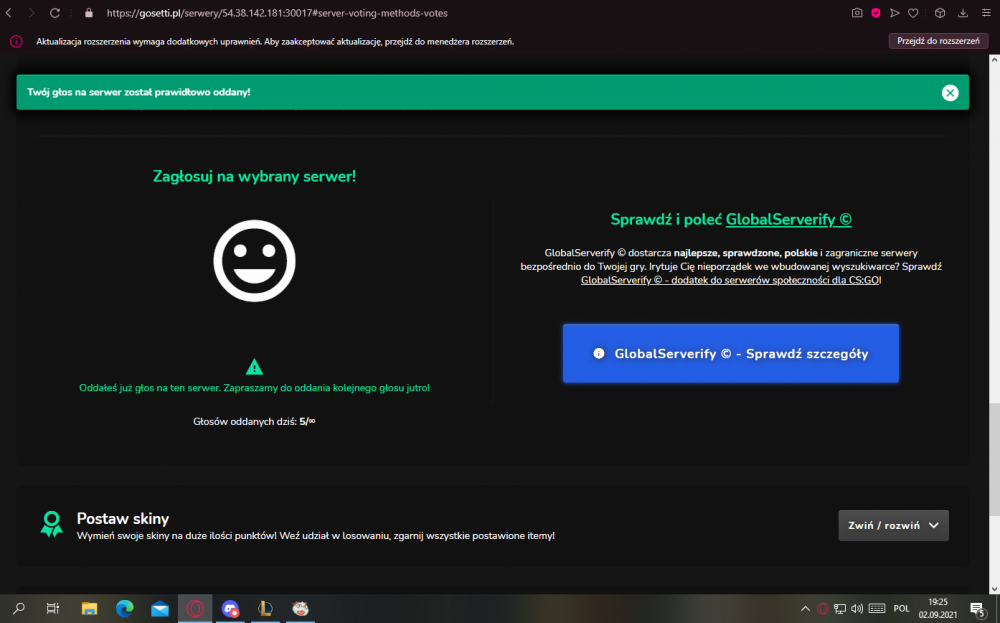Open the network icon in the system tray

tap(840, 609)
